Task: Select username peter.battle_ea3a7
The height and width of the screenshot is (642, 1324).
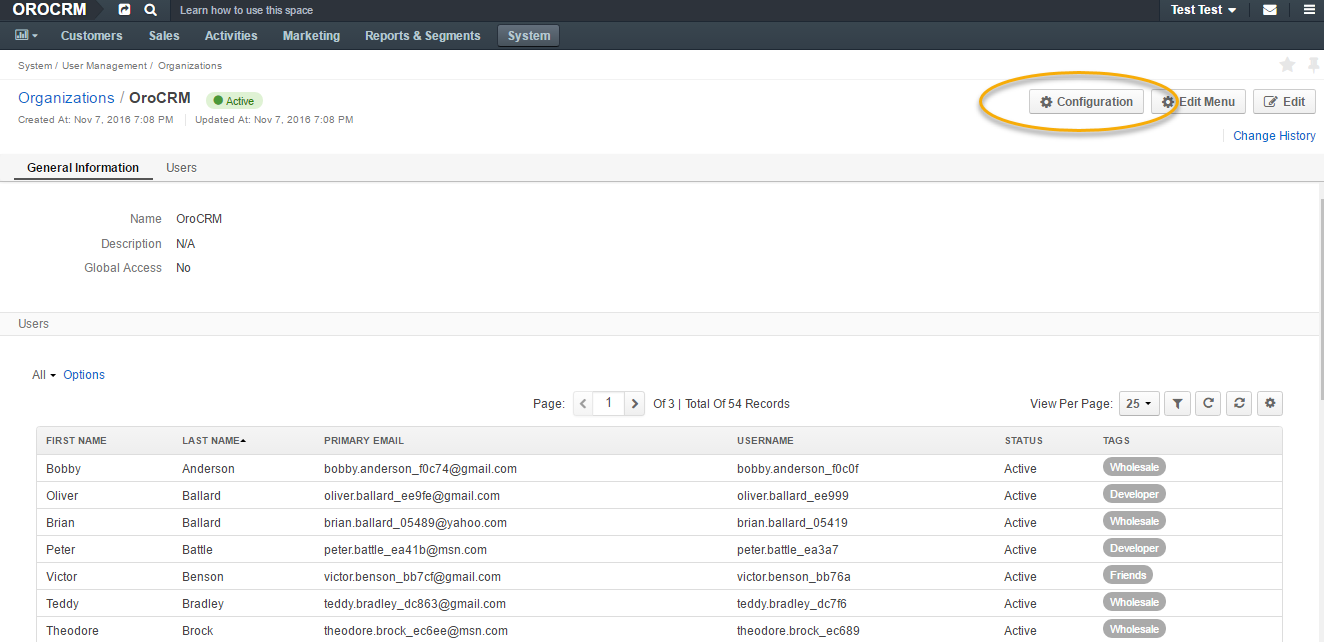Action: pyautogui.click(x=788, y=550)
